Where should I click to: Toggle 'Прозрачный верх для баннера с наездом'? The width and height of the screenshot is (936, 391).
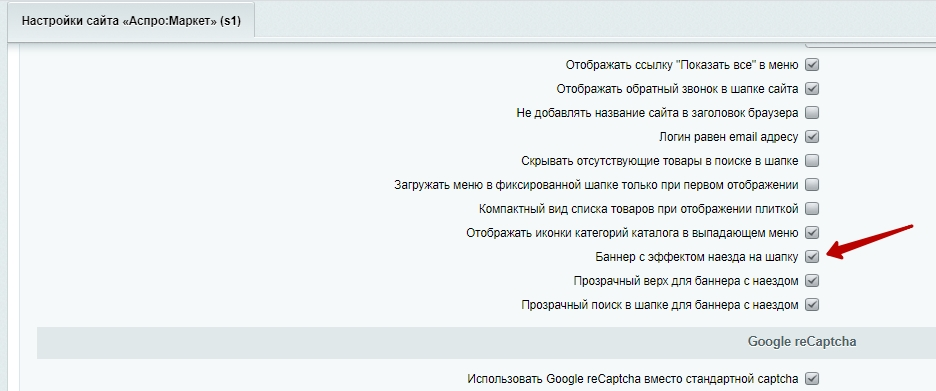[812, 281]
